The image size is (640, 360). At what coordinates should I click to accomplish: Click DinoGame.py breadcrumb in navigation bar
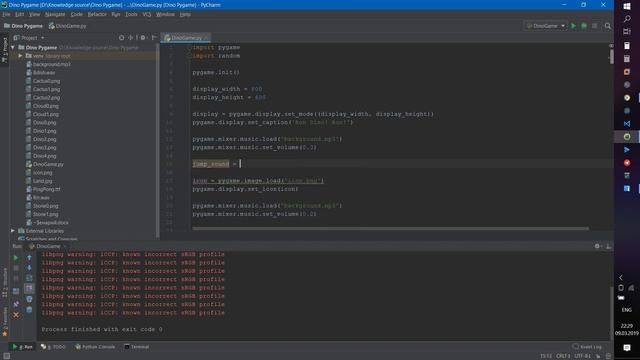[x=68, y=26]
